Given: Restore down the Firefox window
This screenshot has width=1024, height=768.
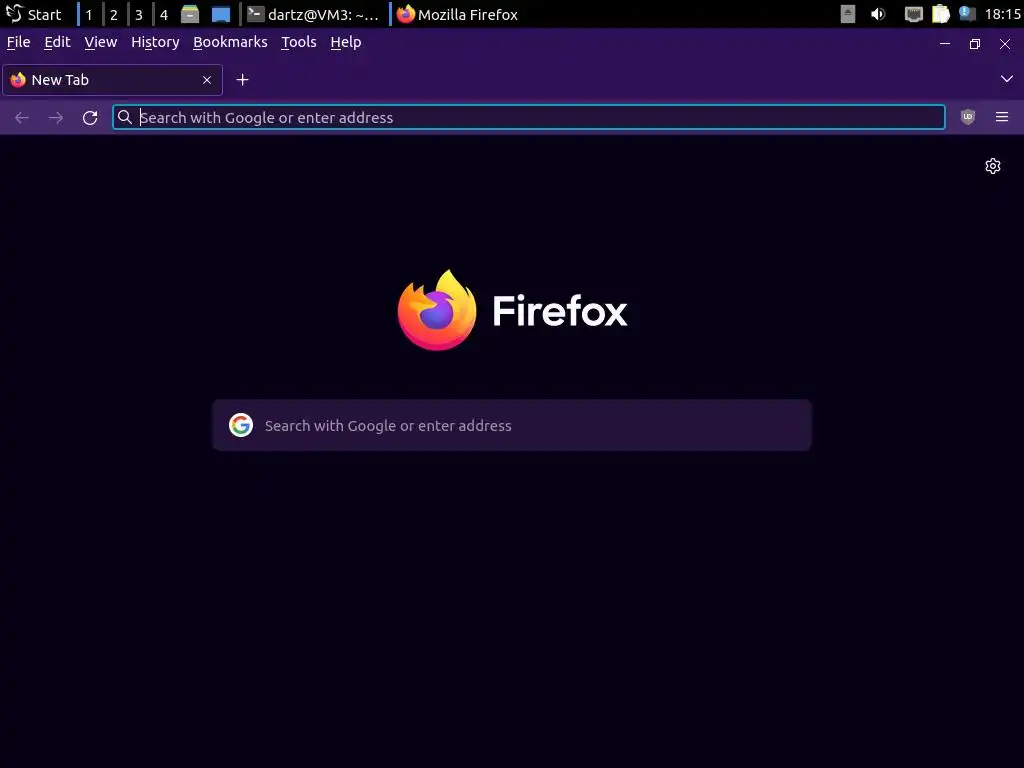Looking at the screenshot, I should point(975,44).
